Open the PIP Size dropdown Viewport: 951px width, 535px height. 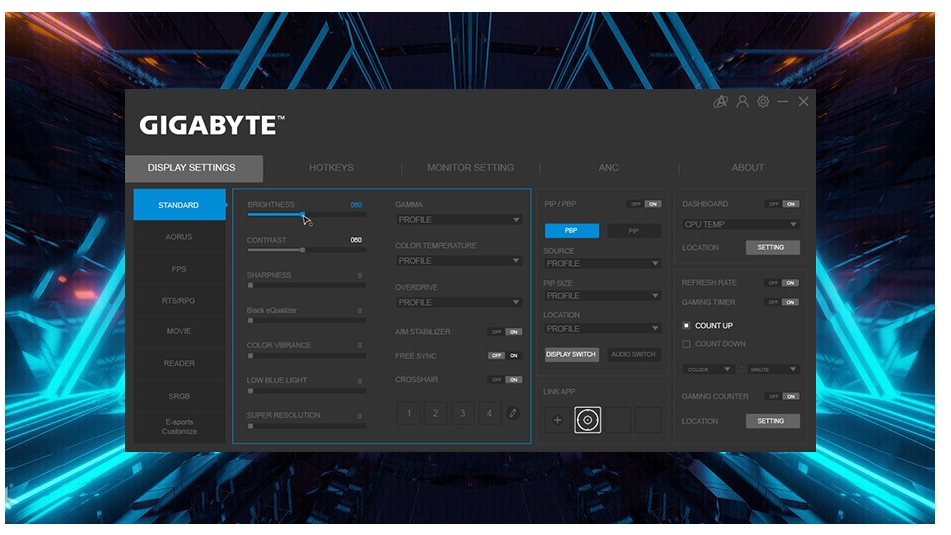pyautogui.click(x=602, y=295)
